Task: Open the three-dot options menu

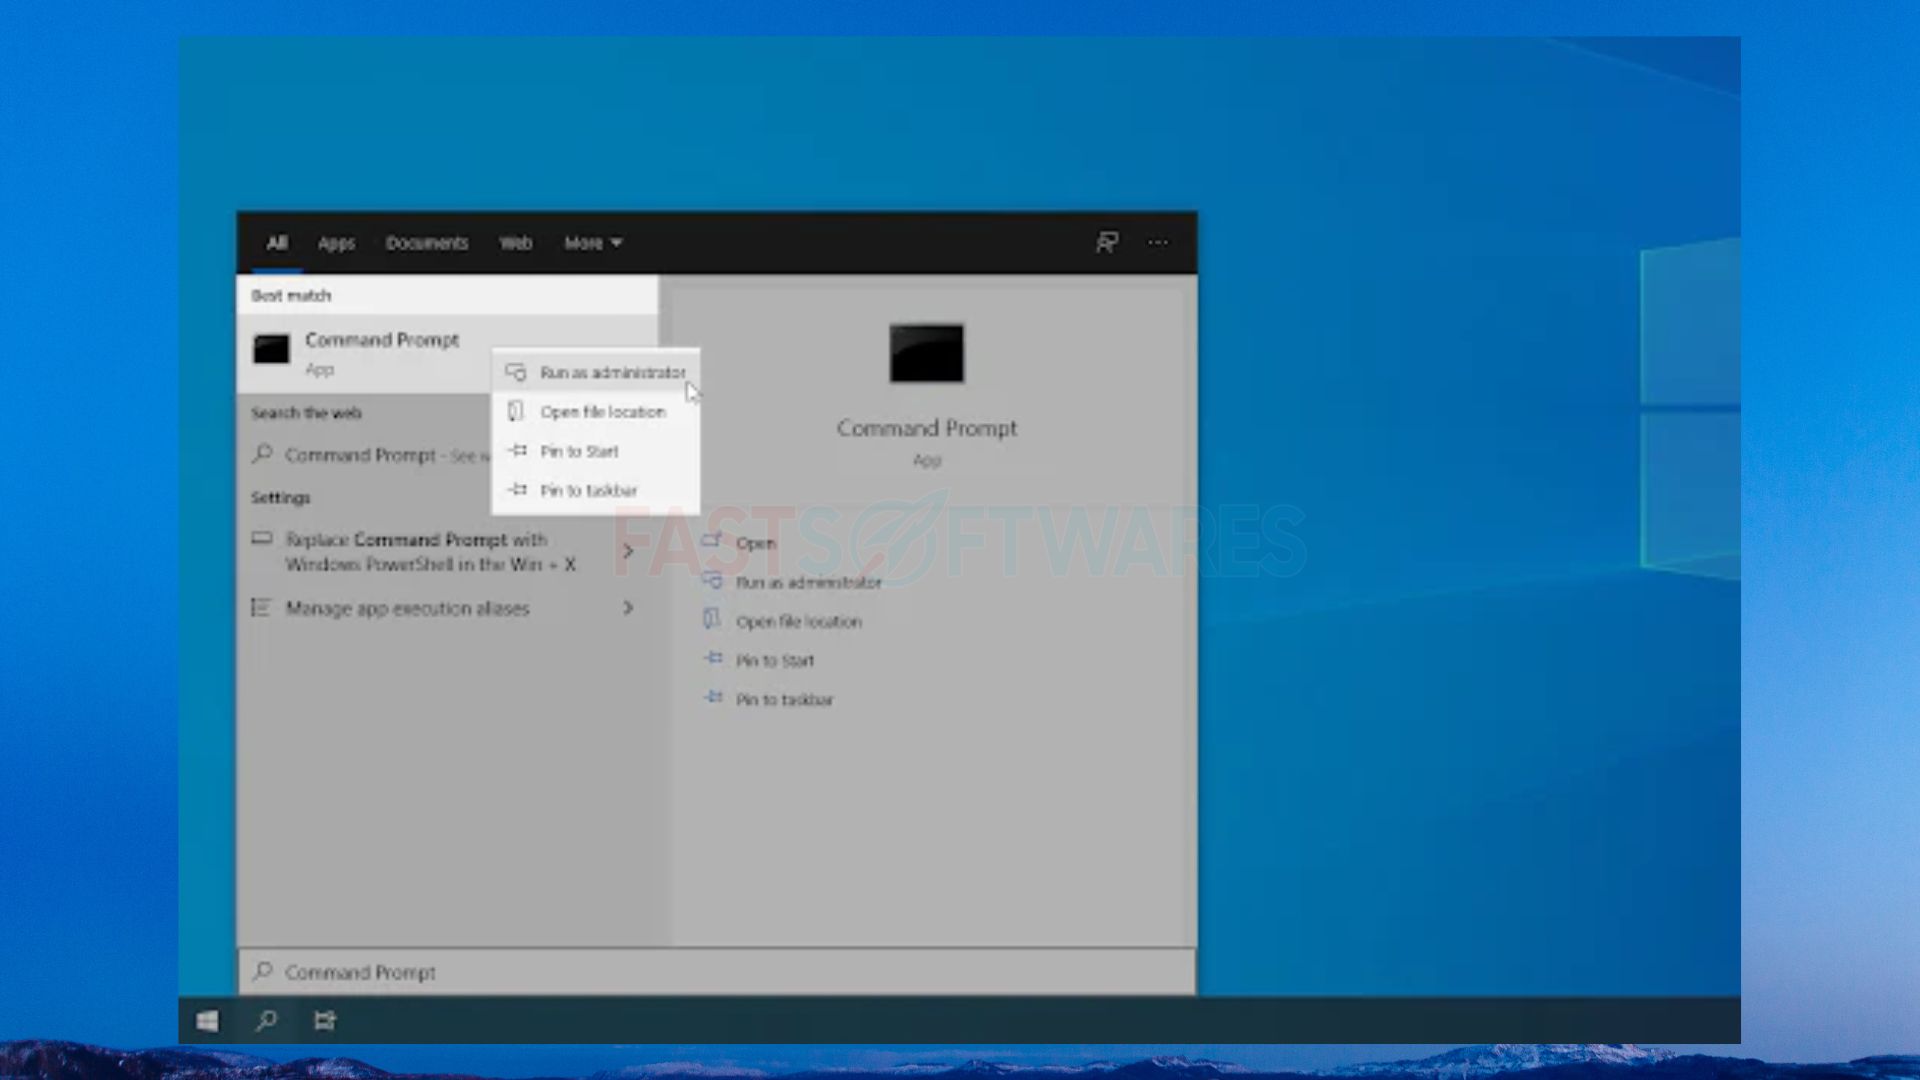Action: click(x=1158, y=242)
